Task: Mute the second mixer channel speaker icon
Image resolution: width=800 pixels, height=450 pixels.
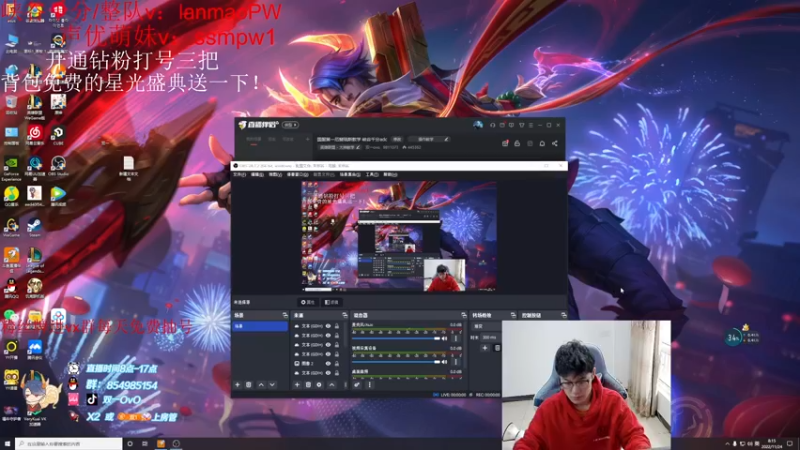Action: [444, 362]
